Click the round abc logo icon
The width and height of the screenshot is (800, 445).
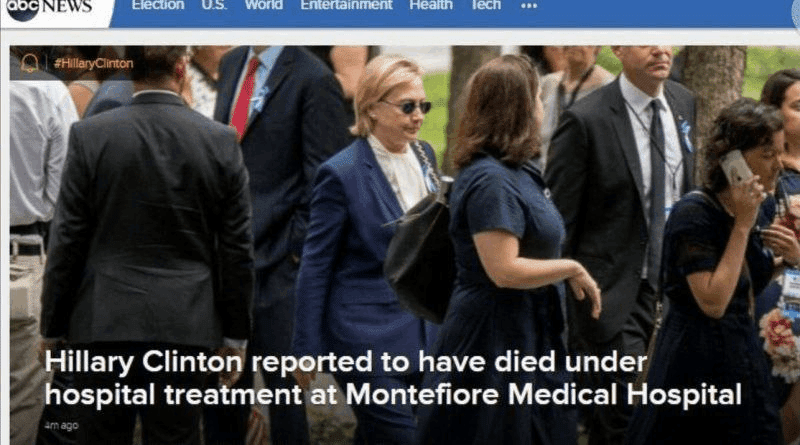[x=22, y=8]
